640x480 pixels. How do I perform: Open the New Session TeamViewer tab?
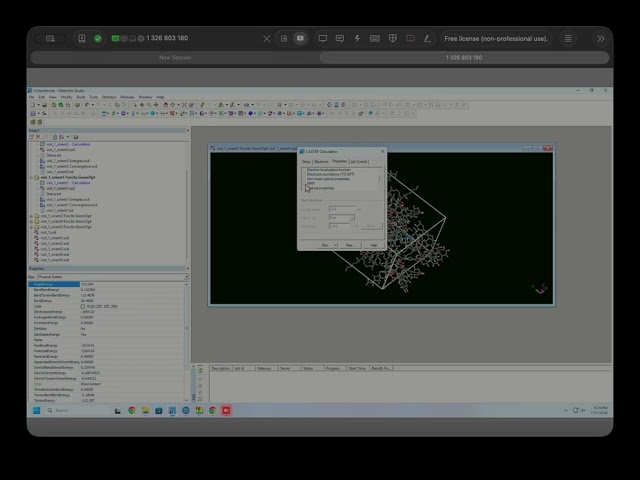click(175, 58)
